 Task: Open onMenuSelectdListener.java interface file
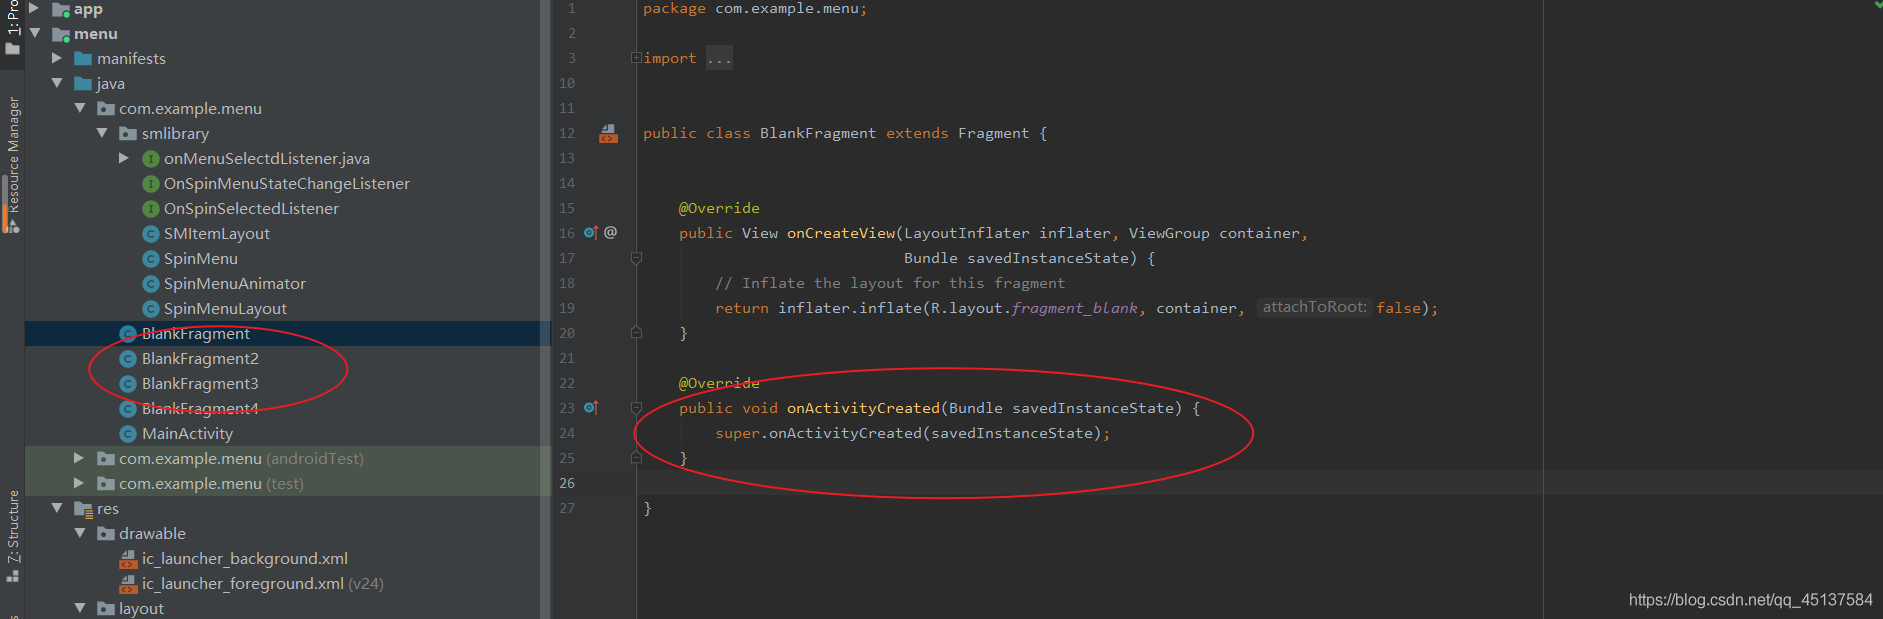pos(267,158)
